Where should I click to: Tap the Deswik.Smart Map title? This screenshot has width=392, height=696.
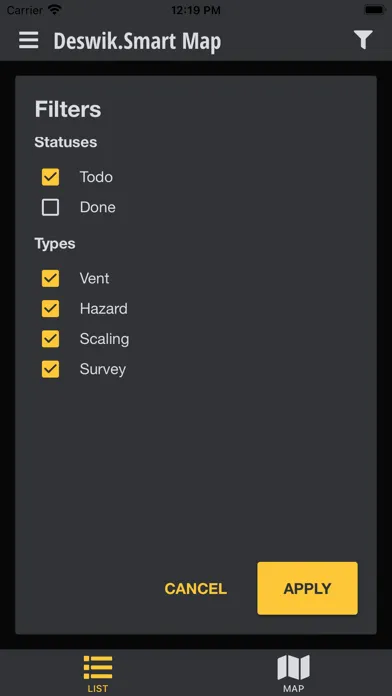[x=137, y=41]
